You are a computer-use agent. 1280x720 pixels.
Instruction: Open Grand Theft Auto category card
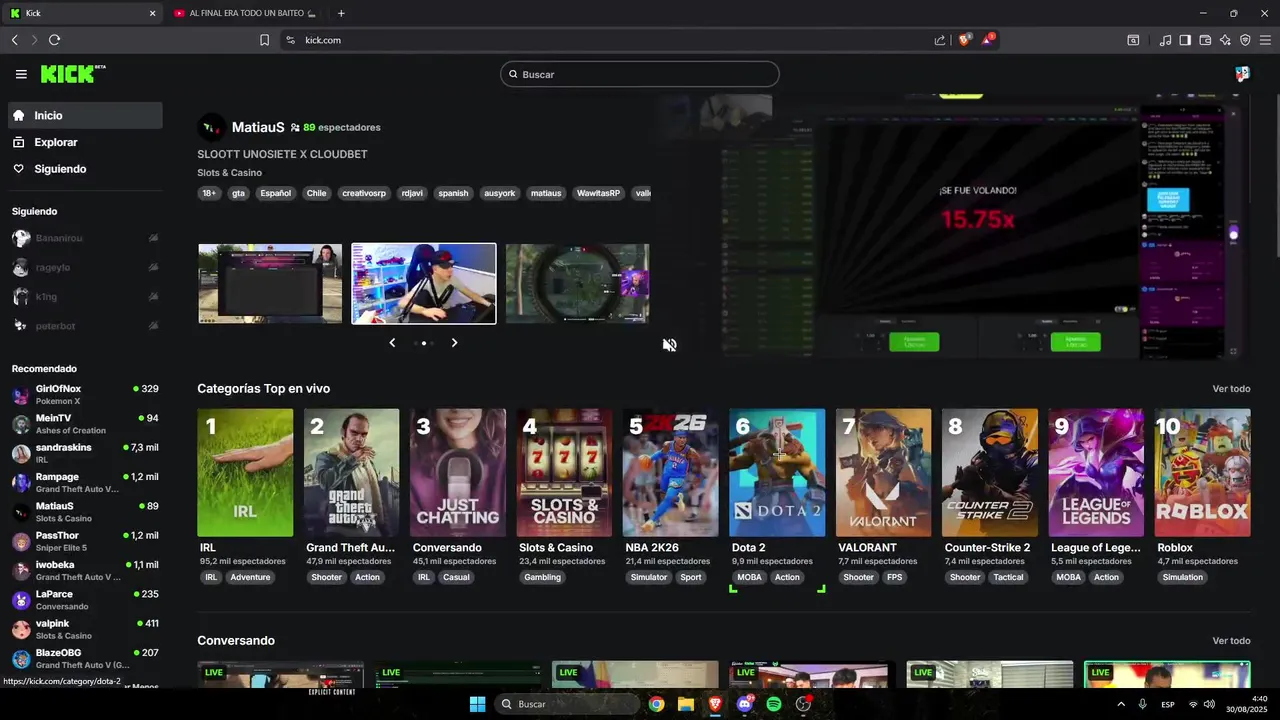(x=351, y=472)
